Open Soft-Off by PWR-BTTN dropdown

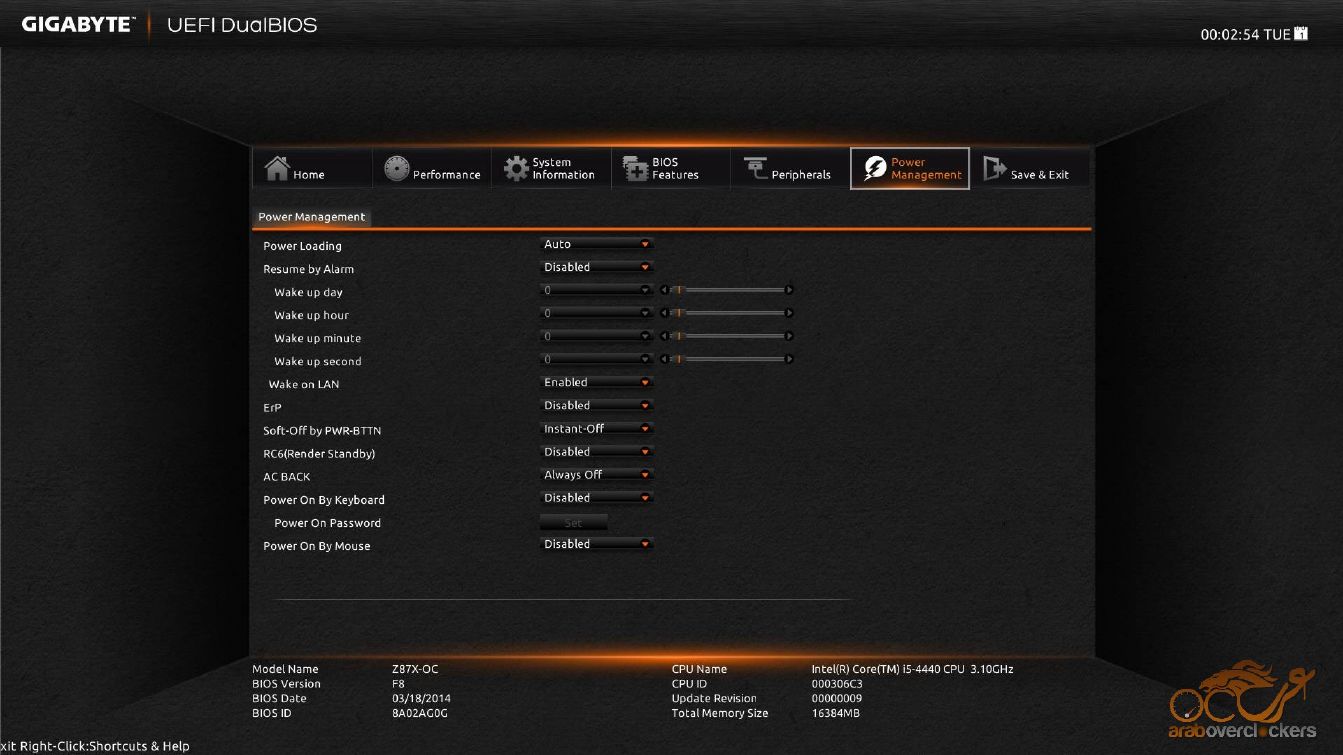[597, 428]
